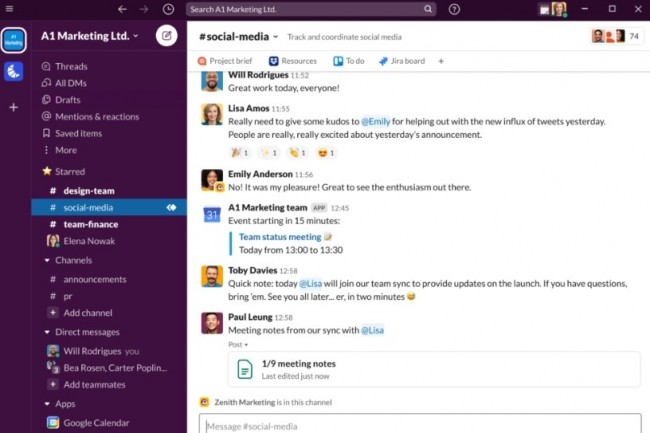
Task: Go back with the left arrow
Action: pyautogui.click(x=122, y=9)
